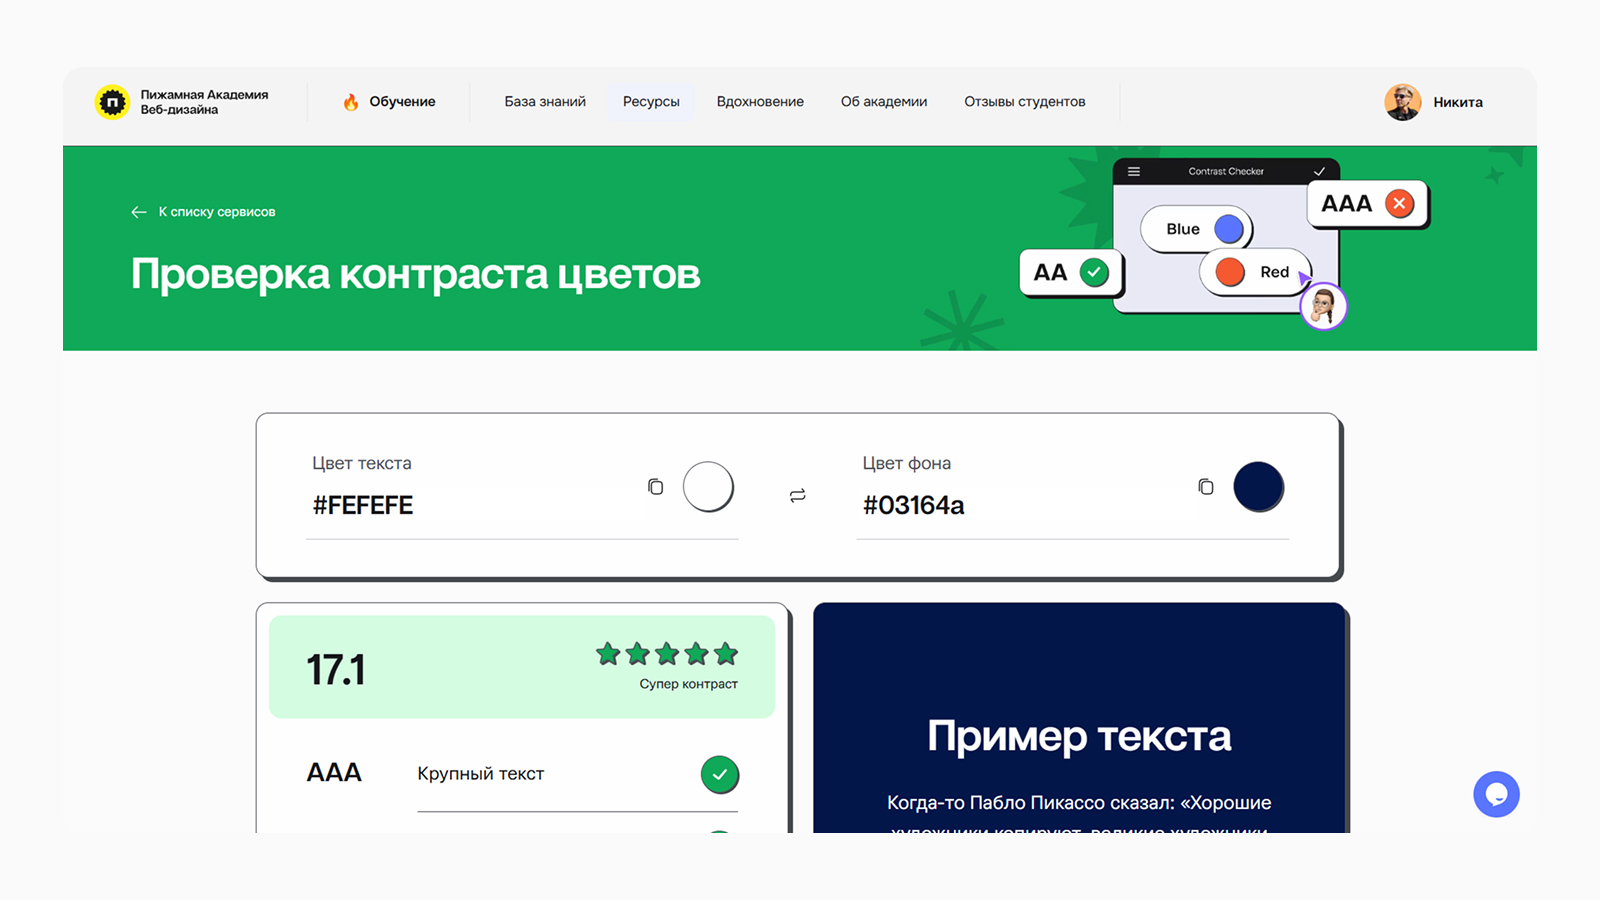The height and width of the screenshot is (900, 1600).
Task: Open the Вдохновение navigation item
Action: pos(760,101)
